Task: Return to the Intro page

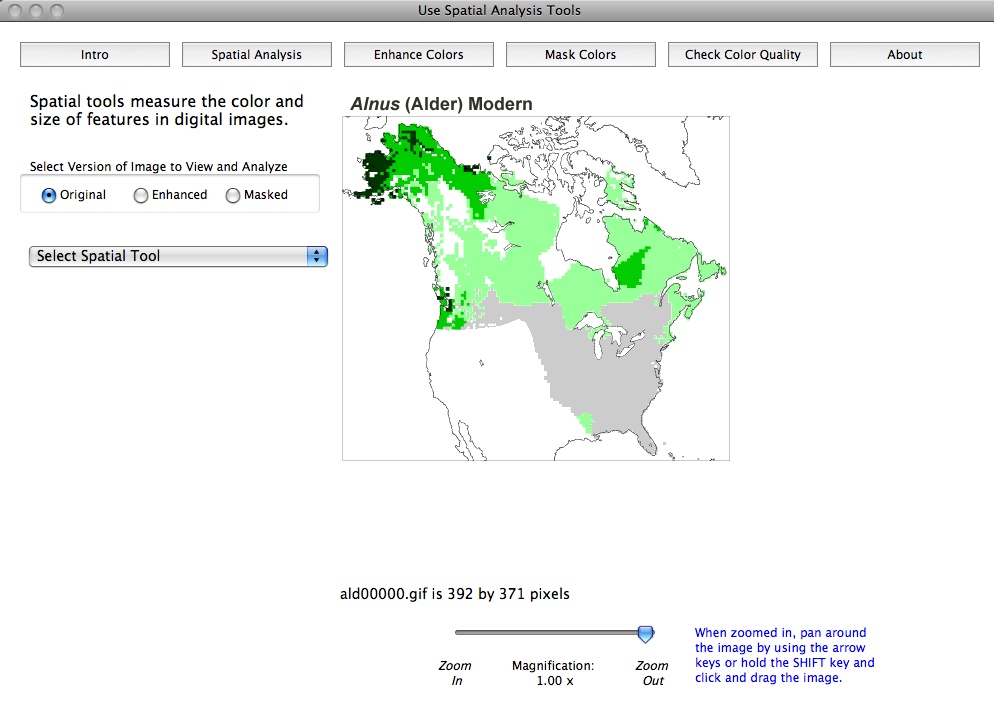Action: click(94, 54)
